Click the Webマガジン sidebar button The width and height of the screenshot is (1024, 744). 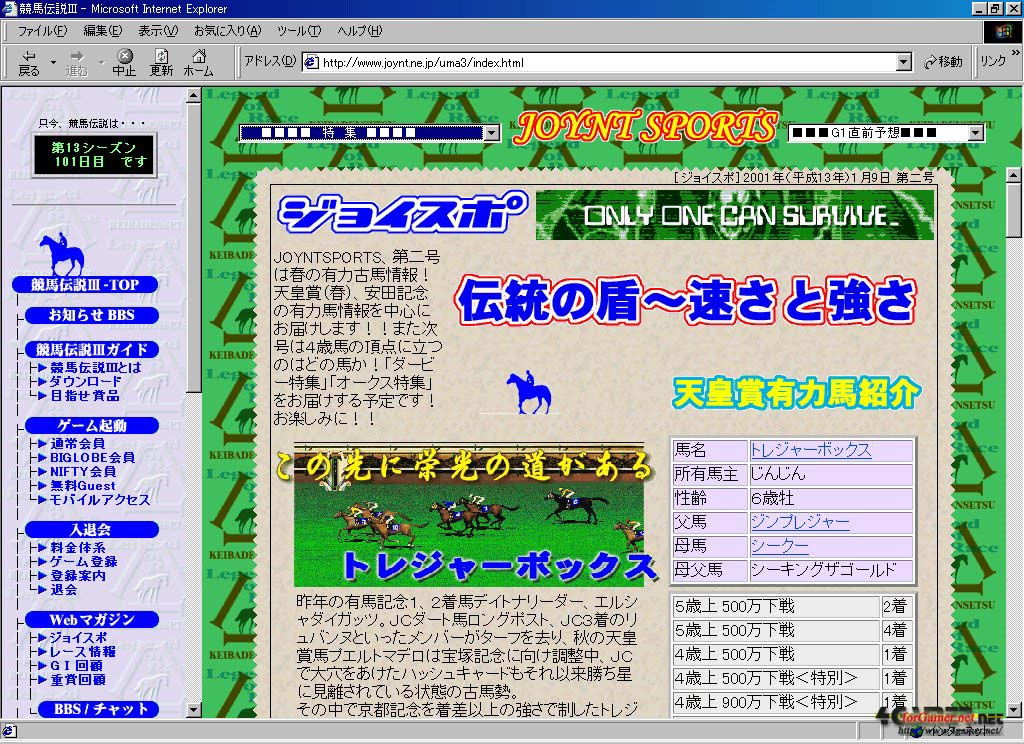(91, 620)
